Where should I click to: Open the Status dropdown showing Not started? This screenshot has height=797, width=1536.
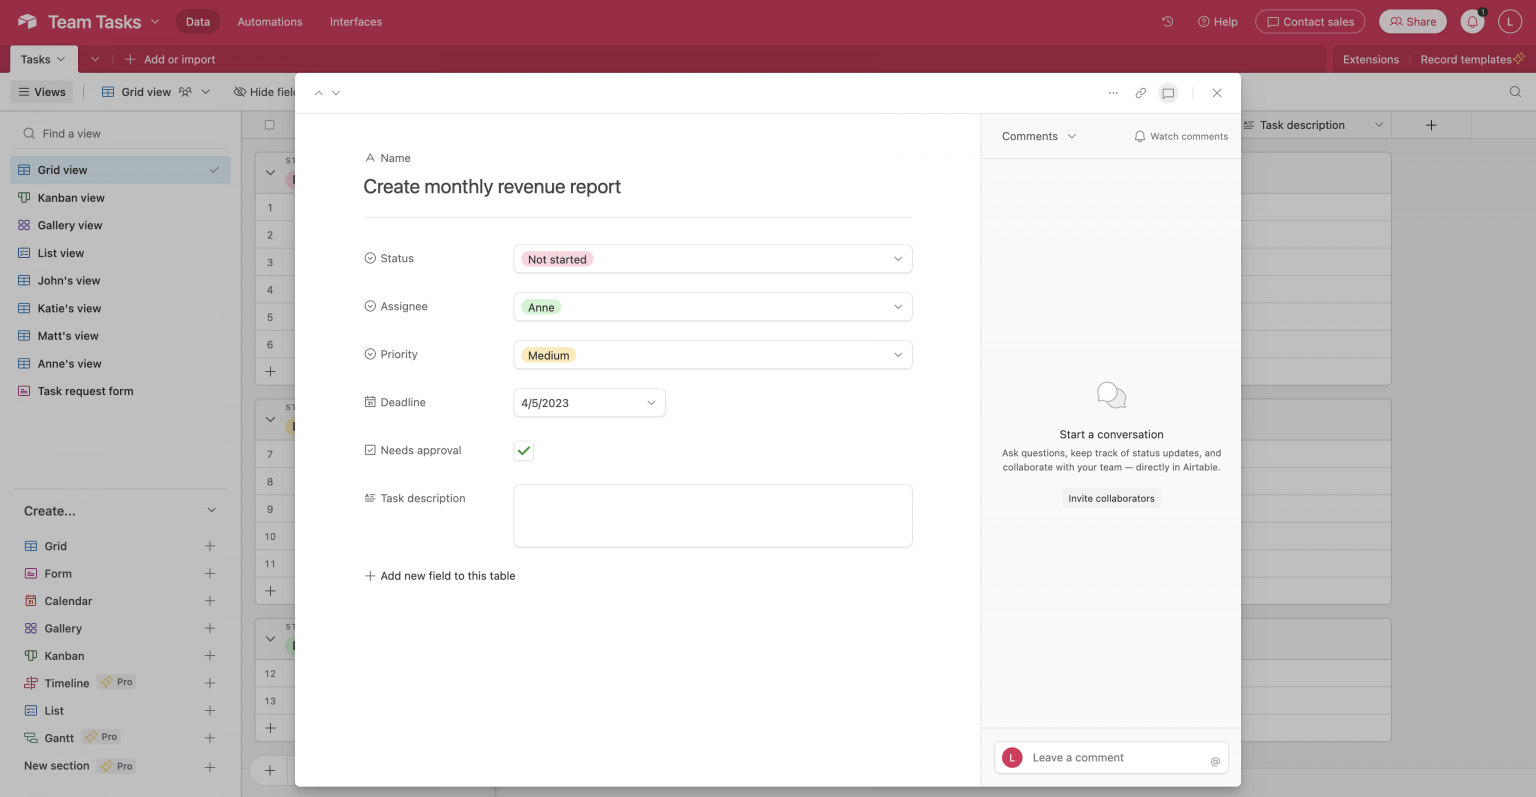coord(712,258)
